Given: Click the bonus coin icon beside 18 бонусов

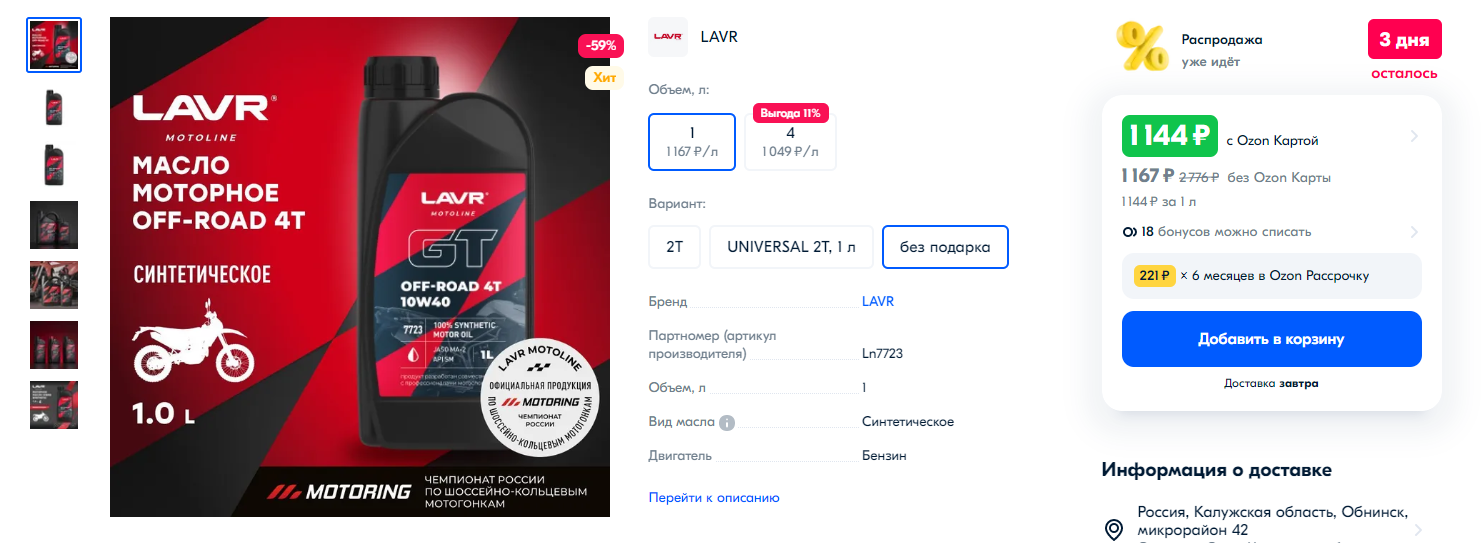Looking at the screenshot, I should [1130, 232].
